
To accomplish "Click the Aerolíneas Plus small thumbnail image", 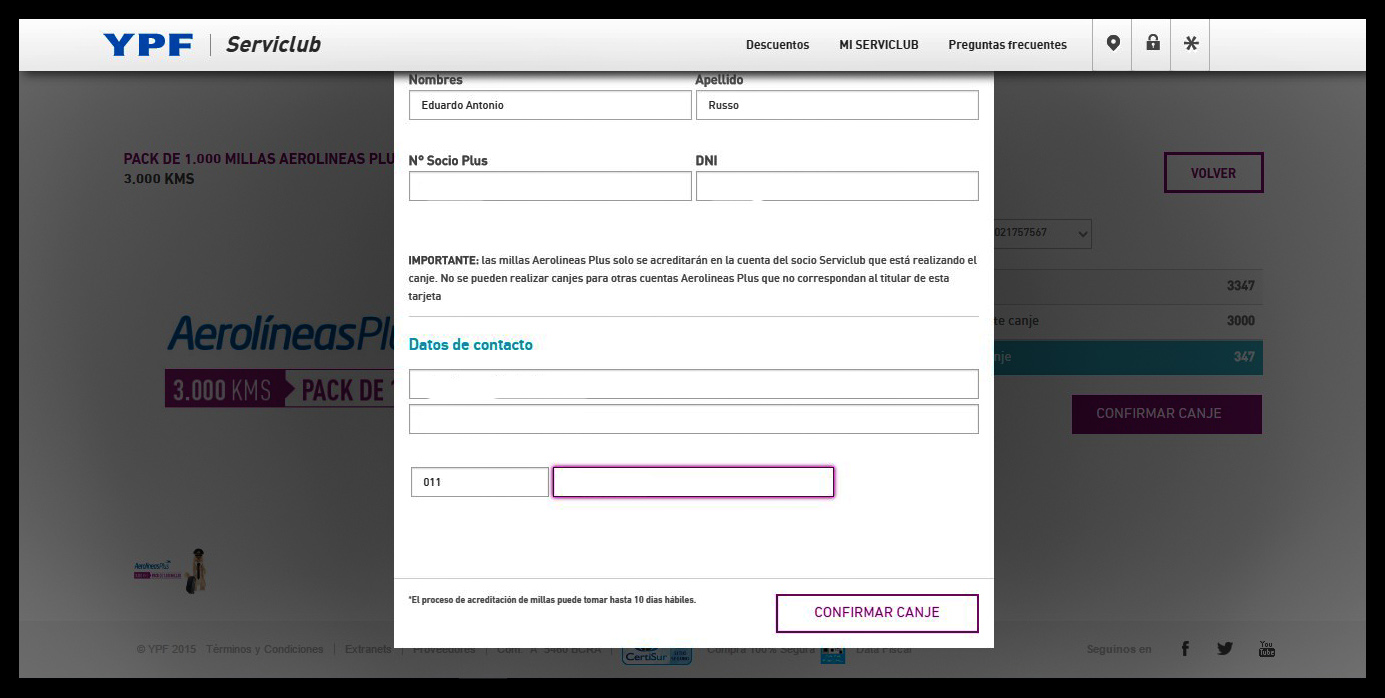I will point(170,571).
